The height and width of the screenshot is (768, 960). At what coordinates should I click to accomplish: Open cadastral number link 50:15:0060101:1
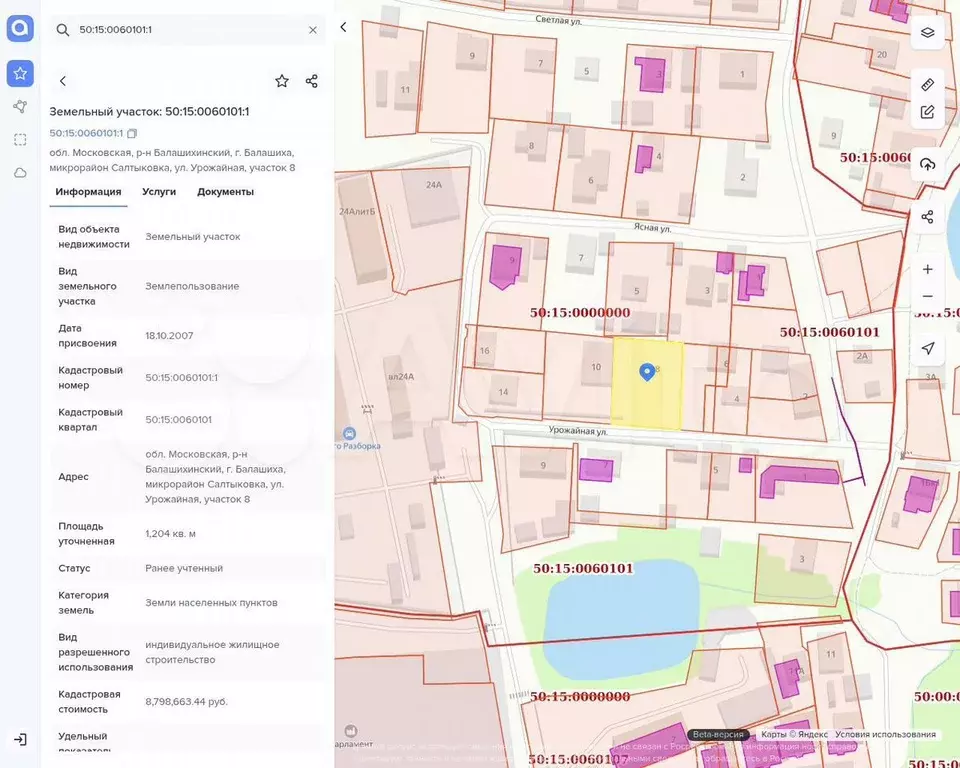[86, 134]
